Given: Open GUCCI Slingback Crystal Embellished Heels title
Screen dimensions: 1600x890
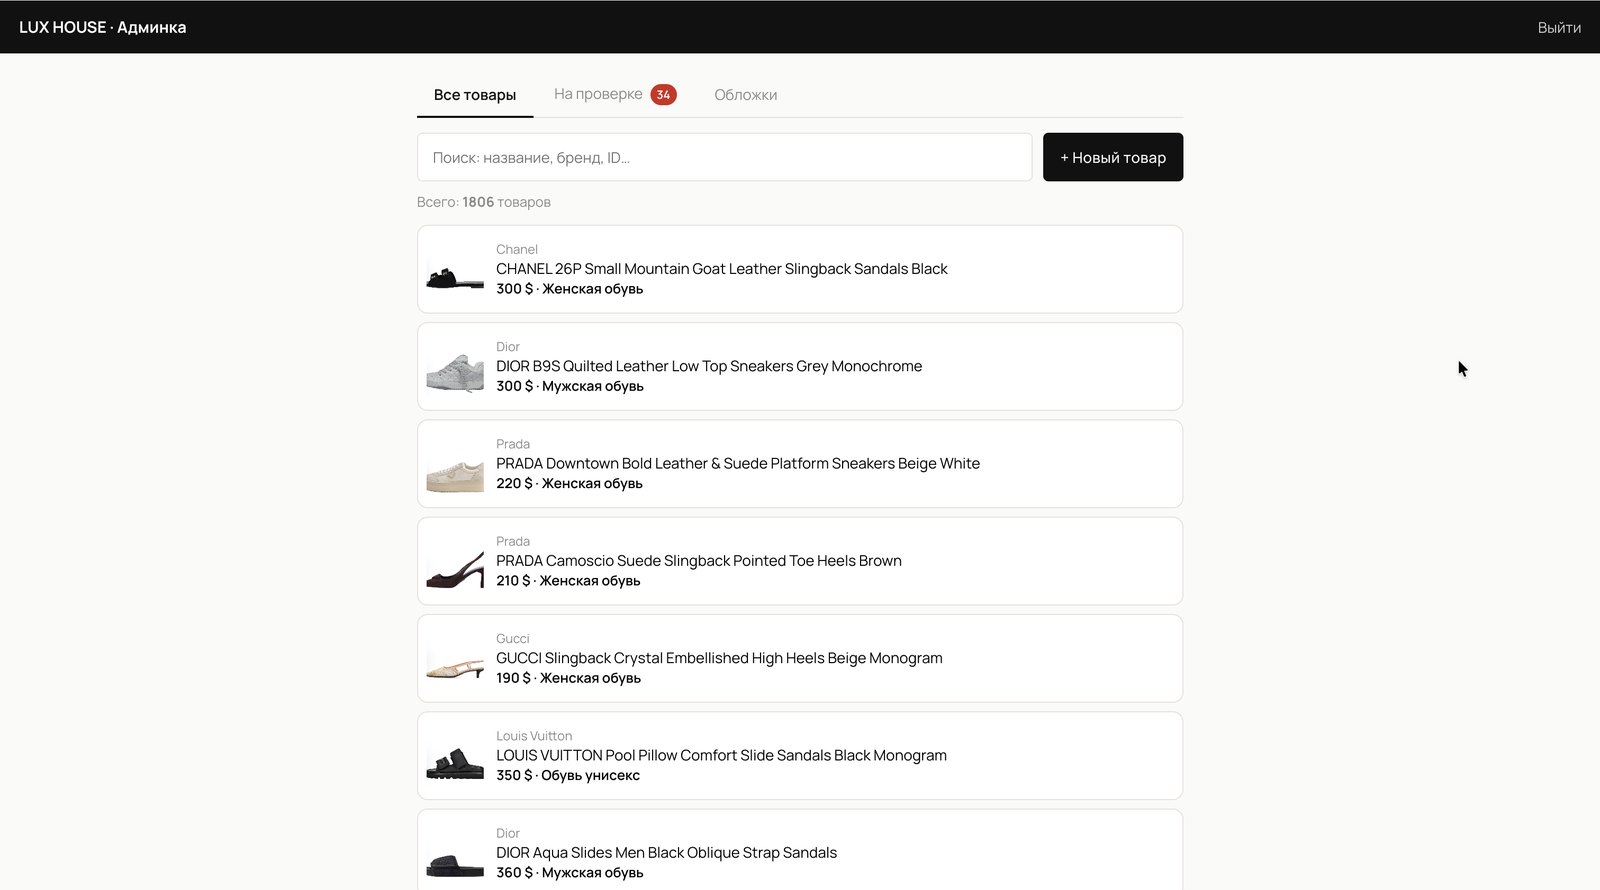Looking at the screenshot, I should point(719,658).
